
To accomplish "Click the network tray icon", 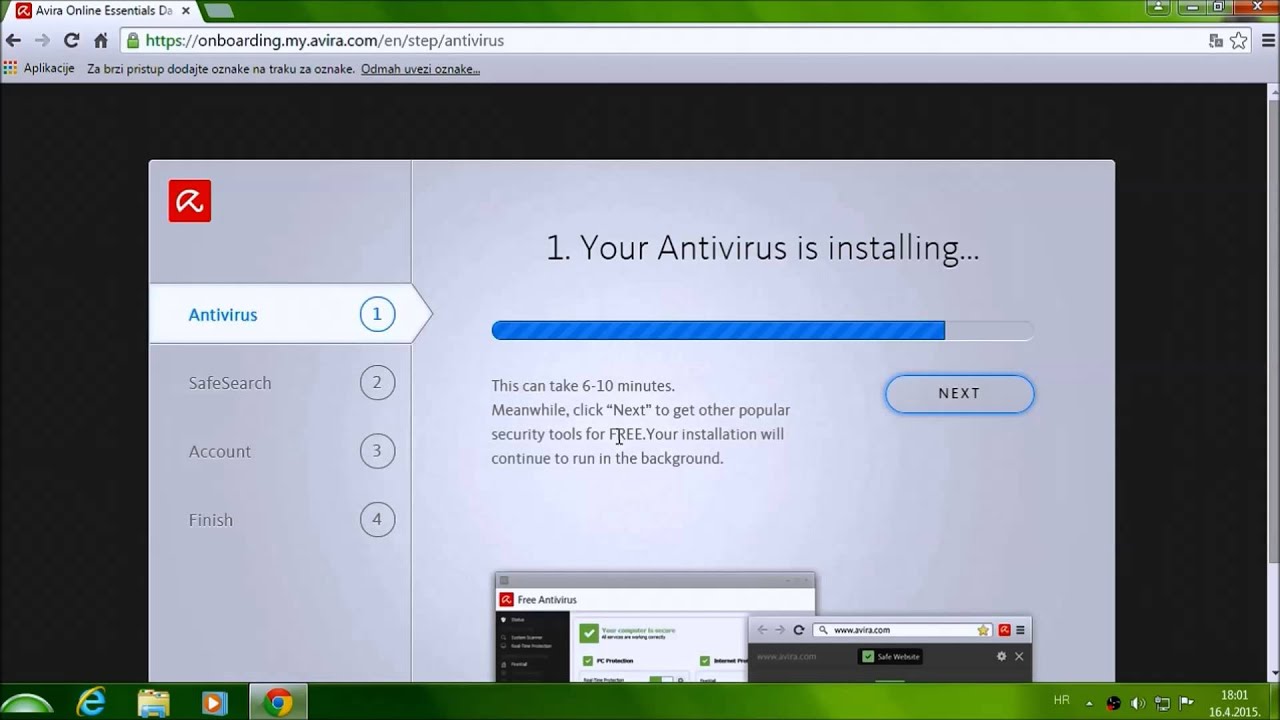I will tap(1163, 703).
